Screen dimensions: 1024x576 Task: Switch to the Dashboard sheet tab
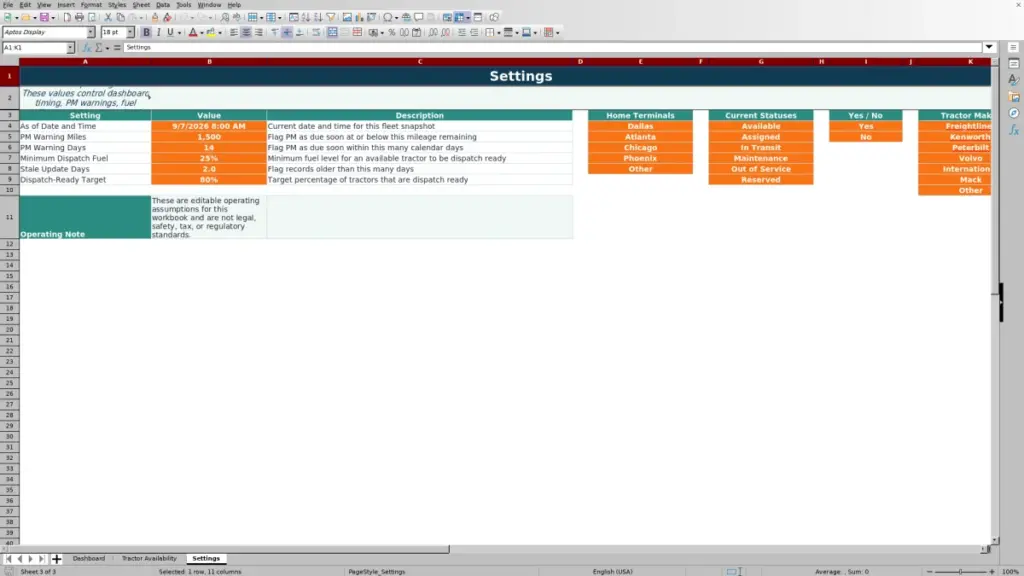(89, 558)
